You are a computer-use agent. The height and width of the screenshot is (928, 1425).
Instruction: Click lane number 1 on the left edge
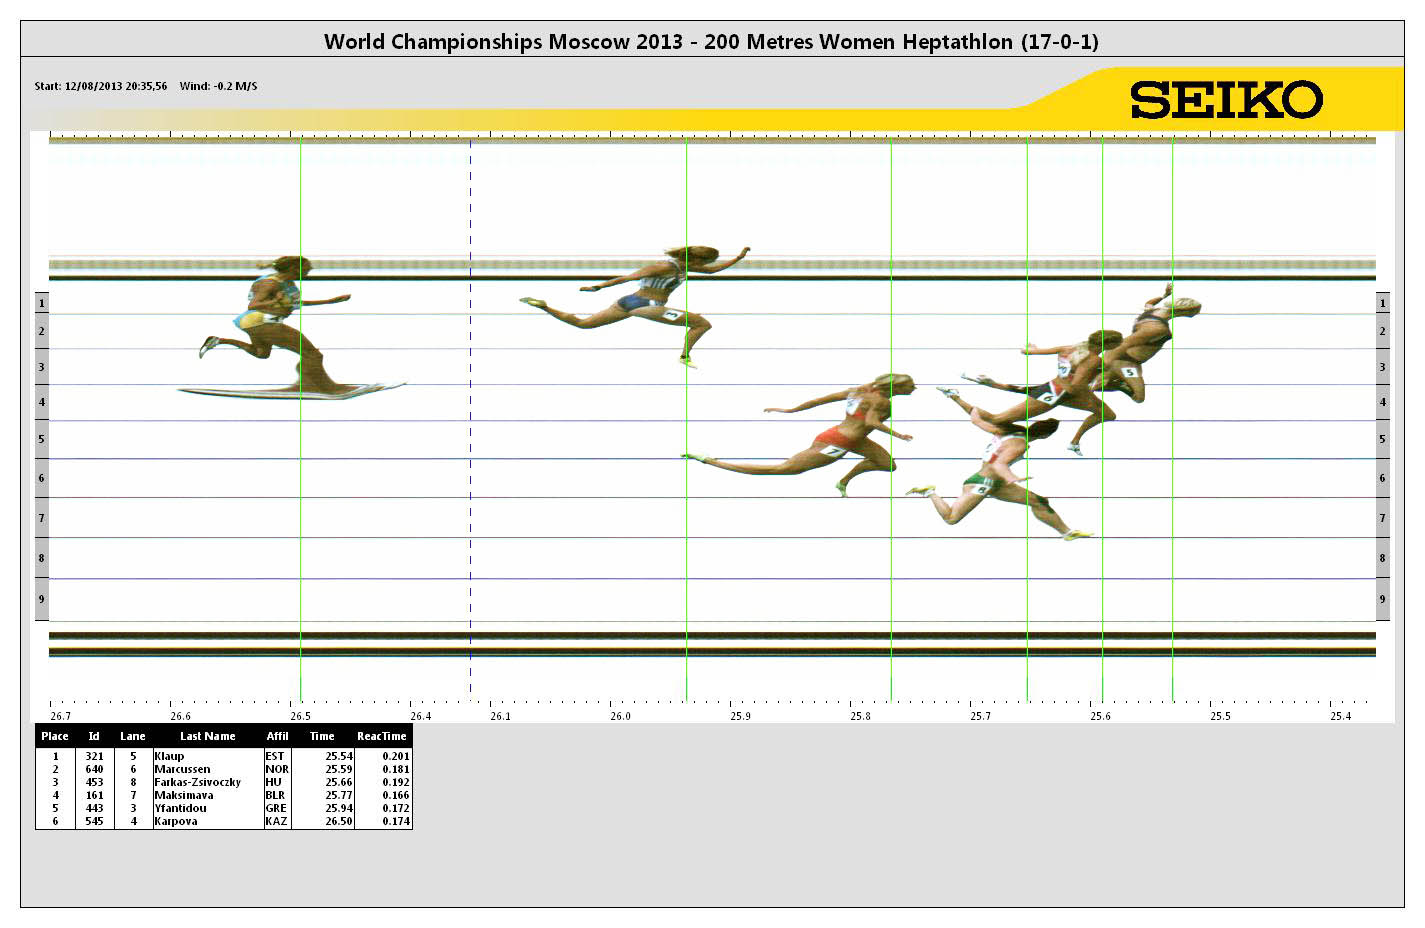42,303
